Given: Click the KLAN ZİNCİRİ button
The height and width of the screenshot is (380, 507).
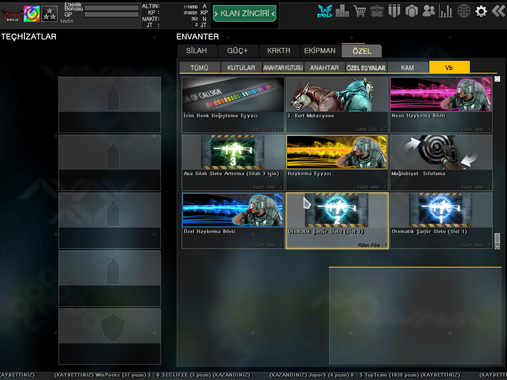Looking at the screenshot, I should click(x=245, y=13).
